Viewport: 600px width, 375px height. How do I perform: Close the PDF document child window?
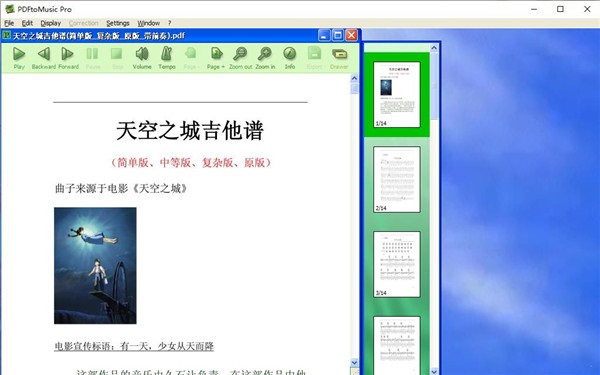coord(351,36)
